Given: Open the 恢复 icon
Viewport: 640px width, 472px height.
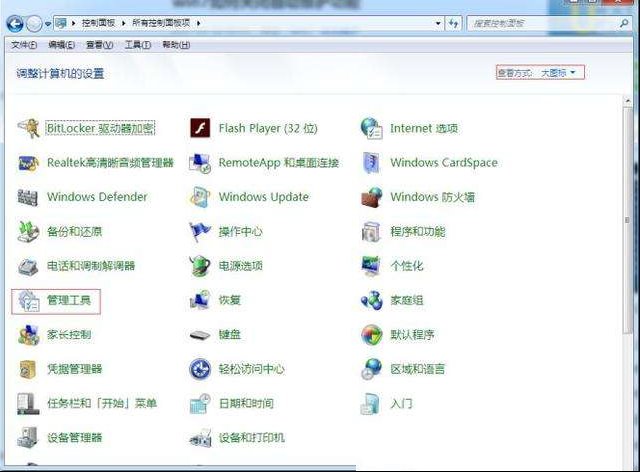Looking at the screenshot, I should [200, 301].
